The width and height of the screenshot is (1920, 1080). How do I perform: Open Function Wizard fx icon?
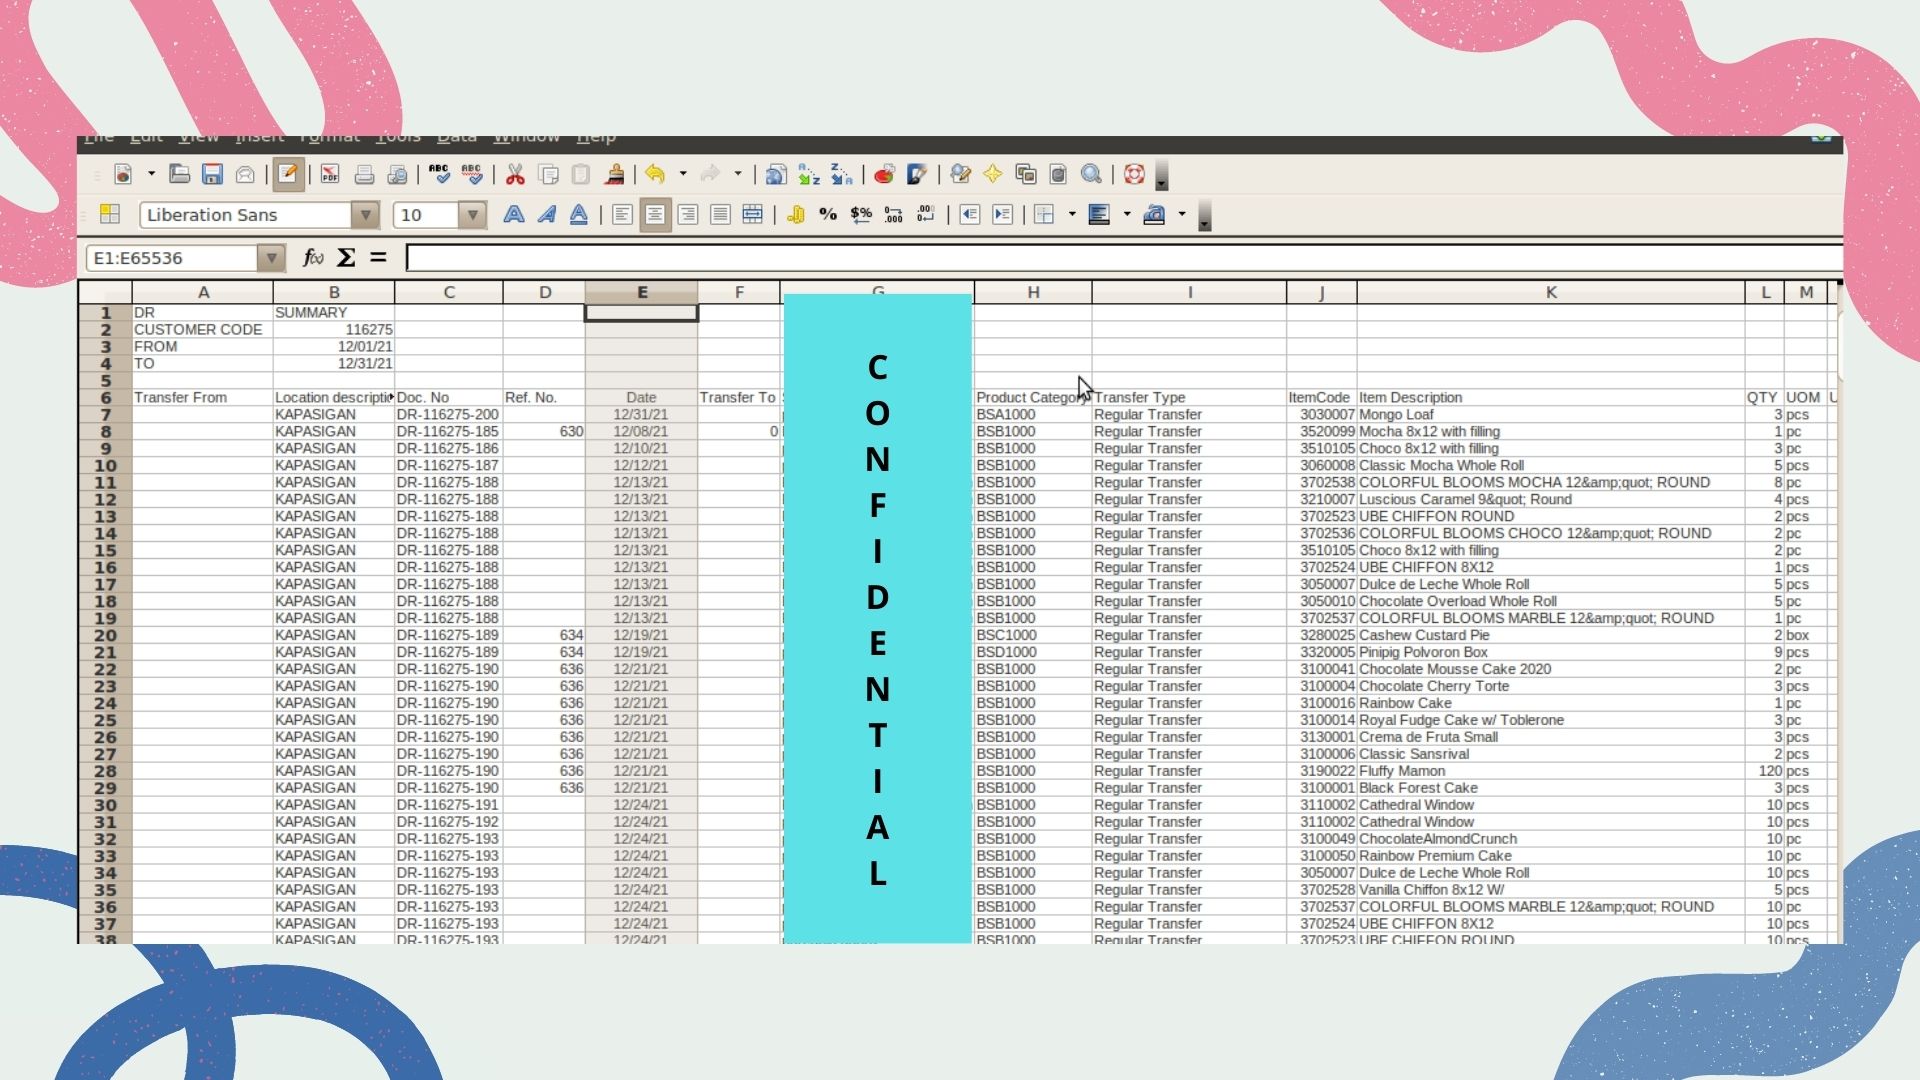tap(313, 258)
